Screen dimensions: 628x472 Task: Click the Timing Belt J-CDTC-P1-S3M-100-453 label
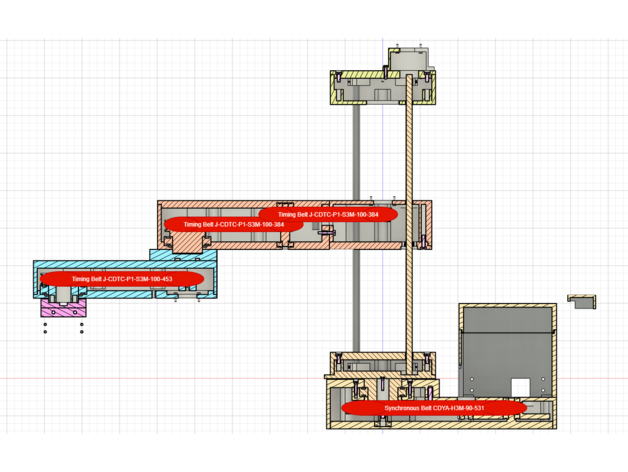pyautogui.click(x=122, y=278)
